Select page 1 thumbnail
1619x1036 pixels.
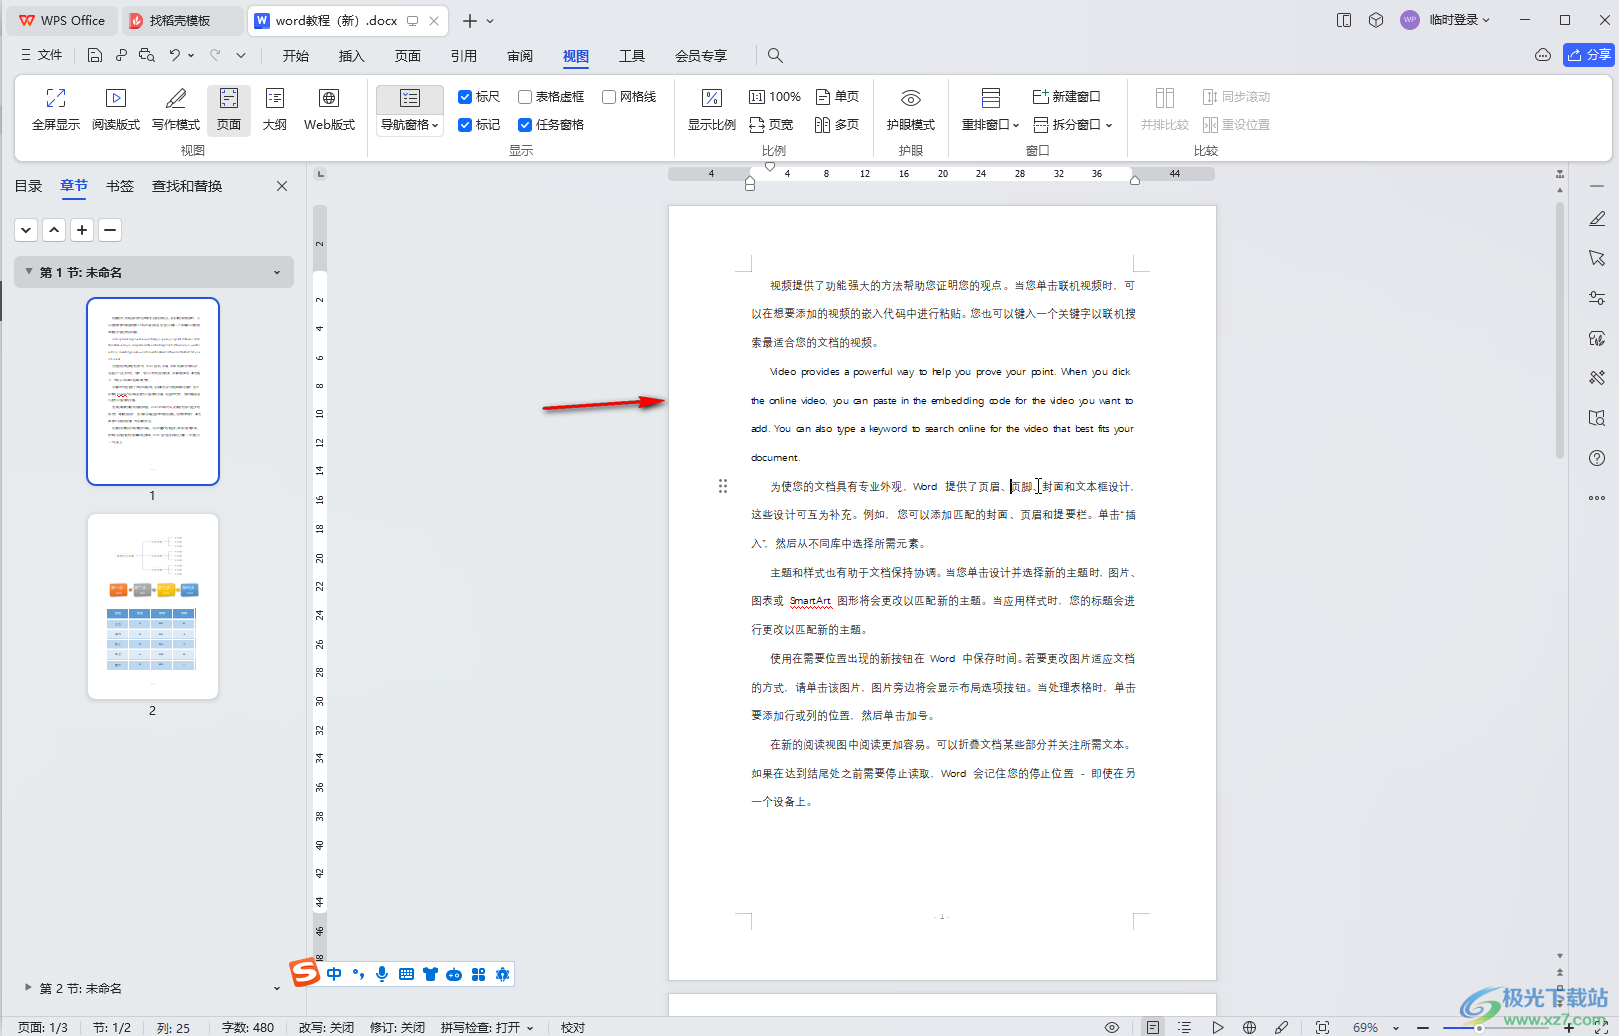[153, 391]
